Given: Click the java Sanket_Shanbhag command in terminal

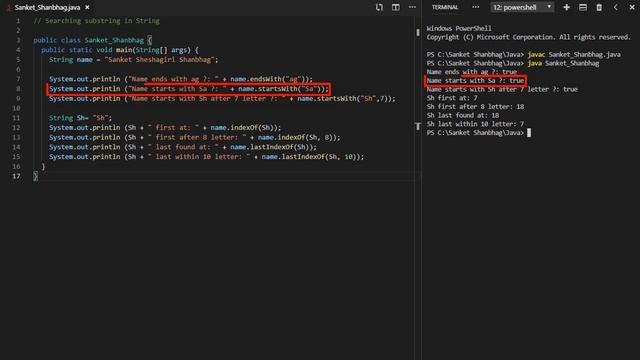Looking at the screenshot, I should 563,63.
